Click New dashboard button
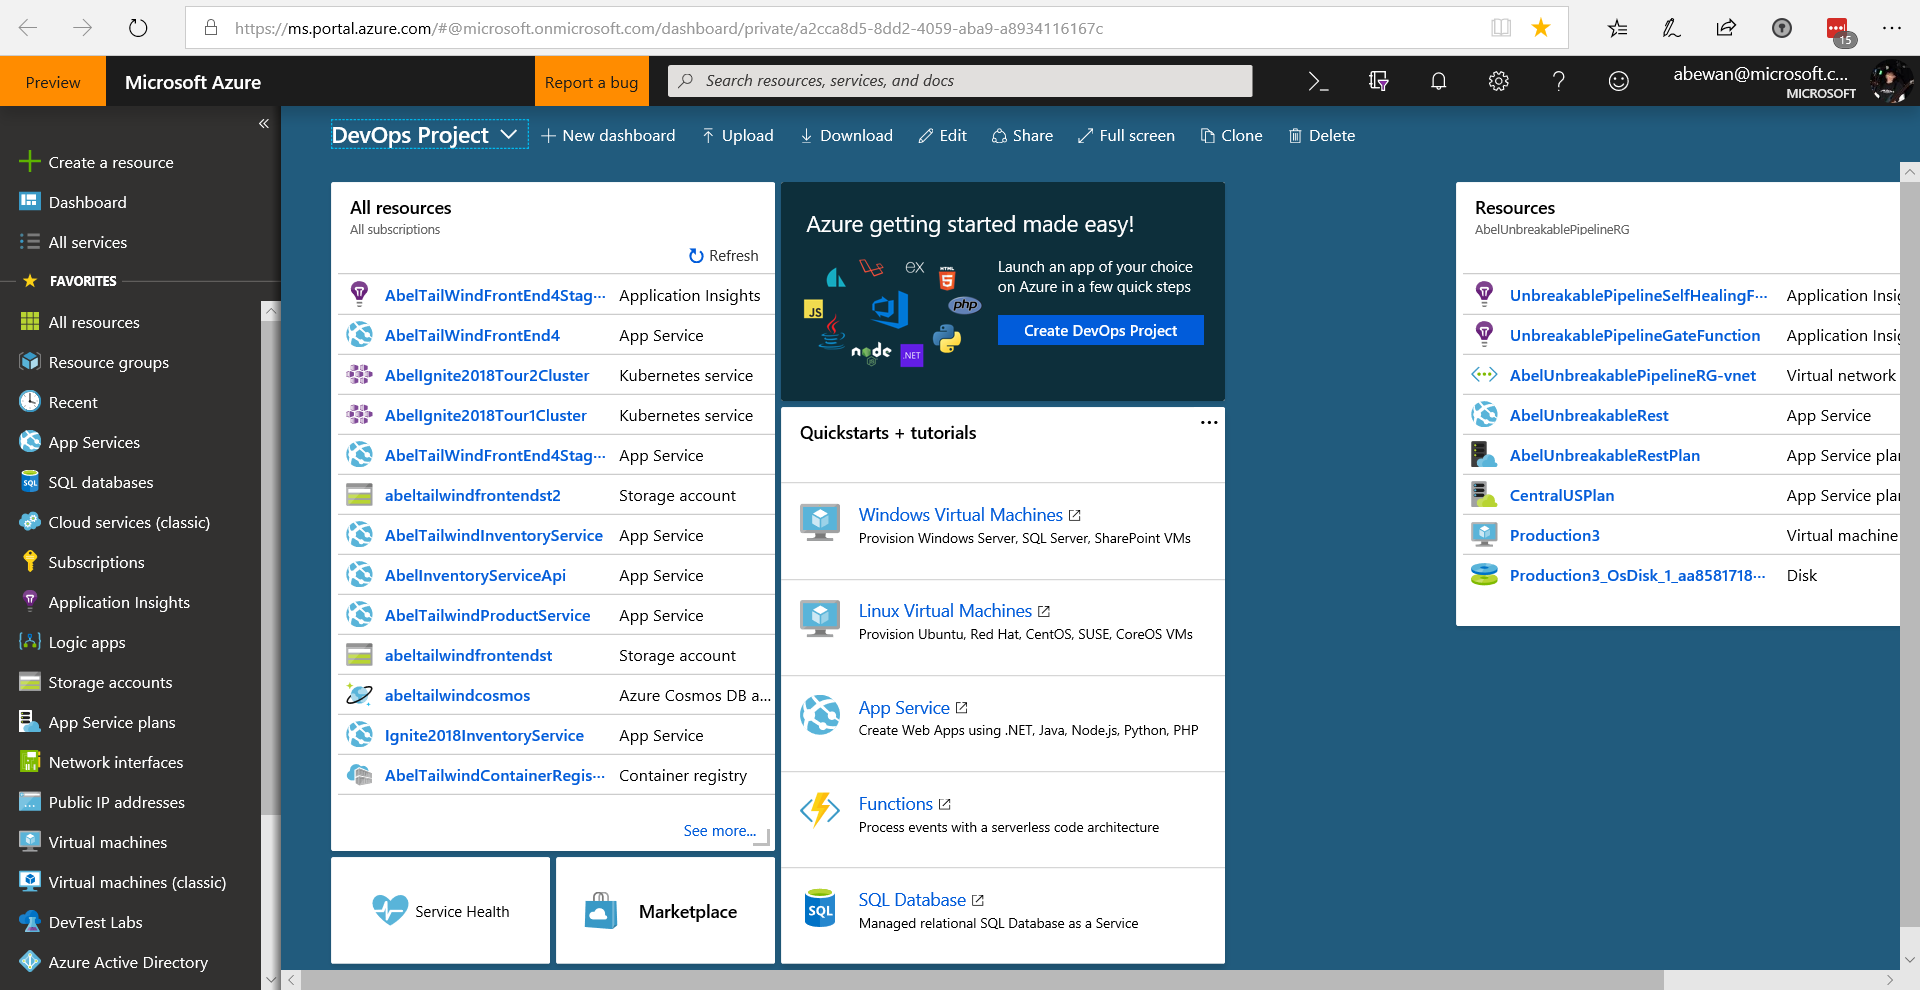The height and width of the screenshot is (990, 1920). pos(608,135)
